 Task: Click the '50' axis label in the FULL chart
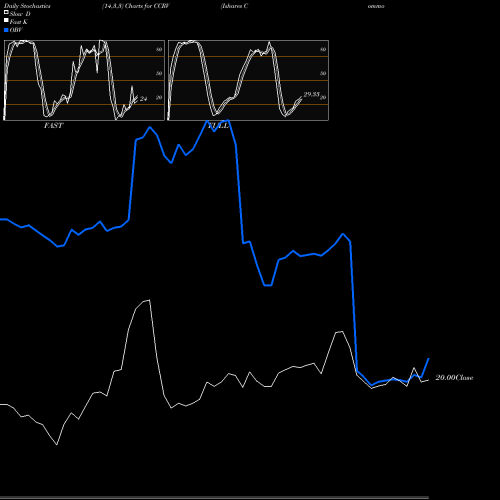[x=323, y=73]
